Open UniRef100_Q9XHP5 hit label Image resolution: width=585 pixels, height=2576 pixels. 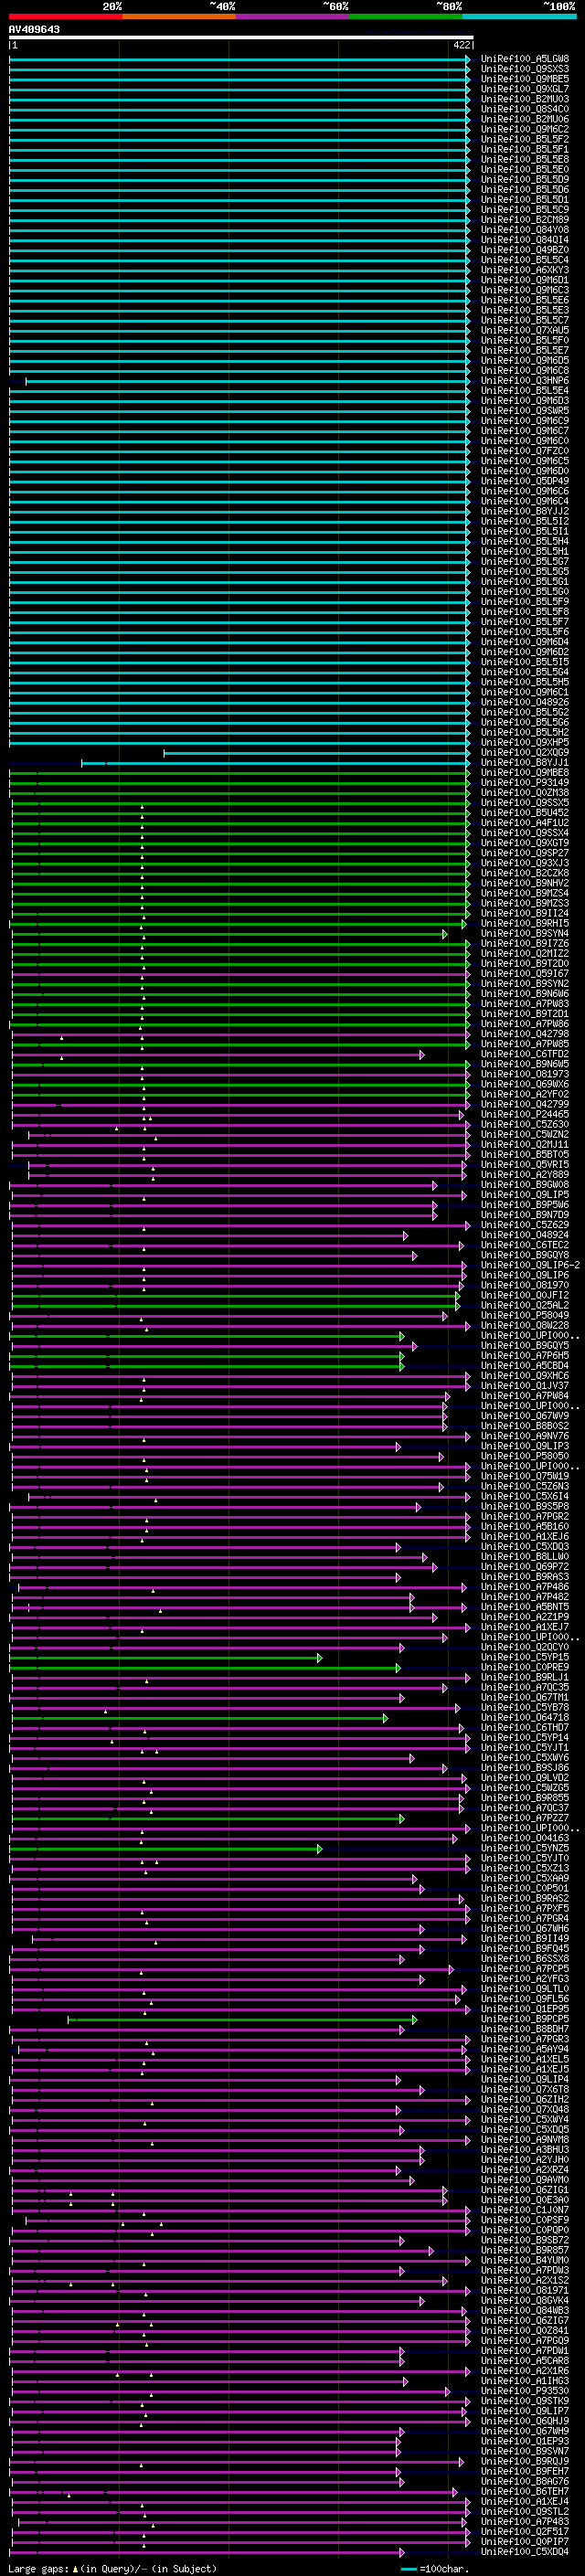525,742
